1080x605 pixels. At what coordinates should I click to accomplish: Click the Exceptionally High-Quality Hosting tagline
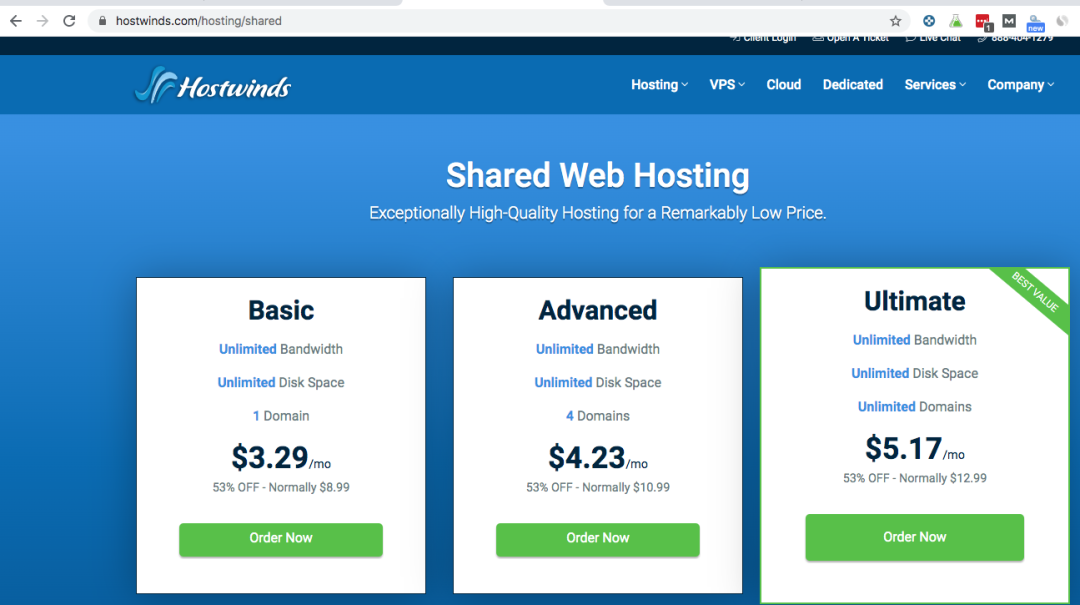(598, 213)
